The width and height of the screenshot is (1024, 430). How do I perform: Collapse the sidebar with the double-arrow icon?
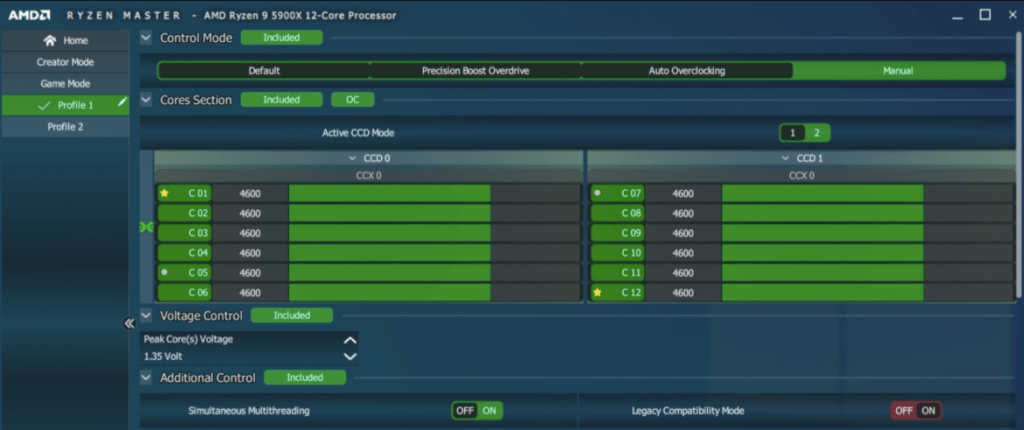129,323
